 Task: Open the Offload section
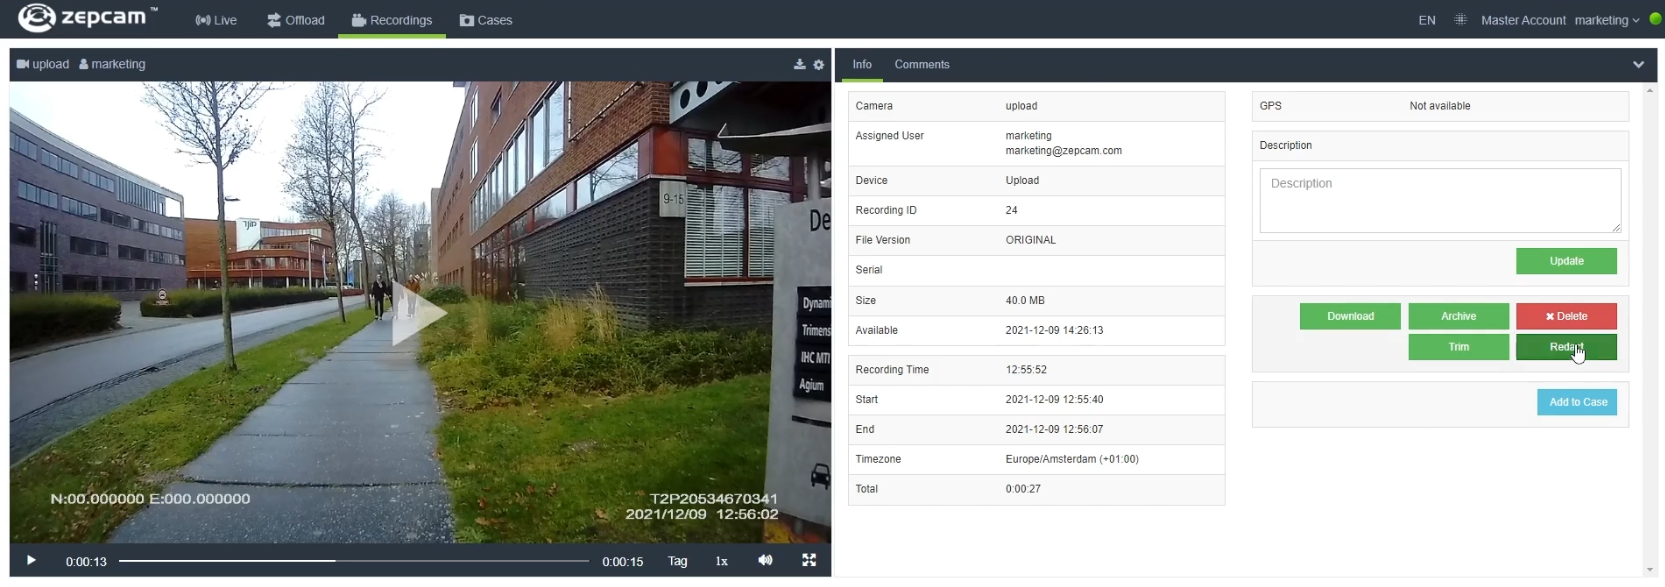296,20
